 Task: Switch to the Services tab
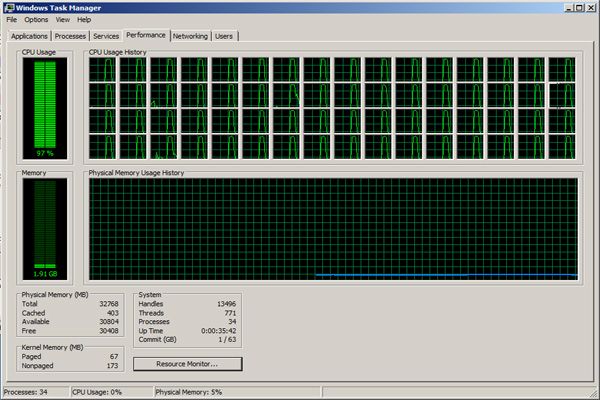106,36
